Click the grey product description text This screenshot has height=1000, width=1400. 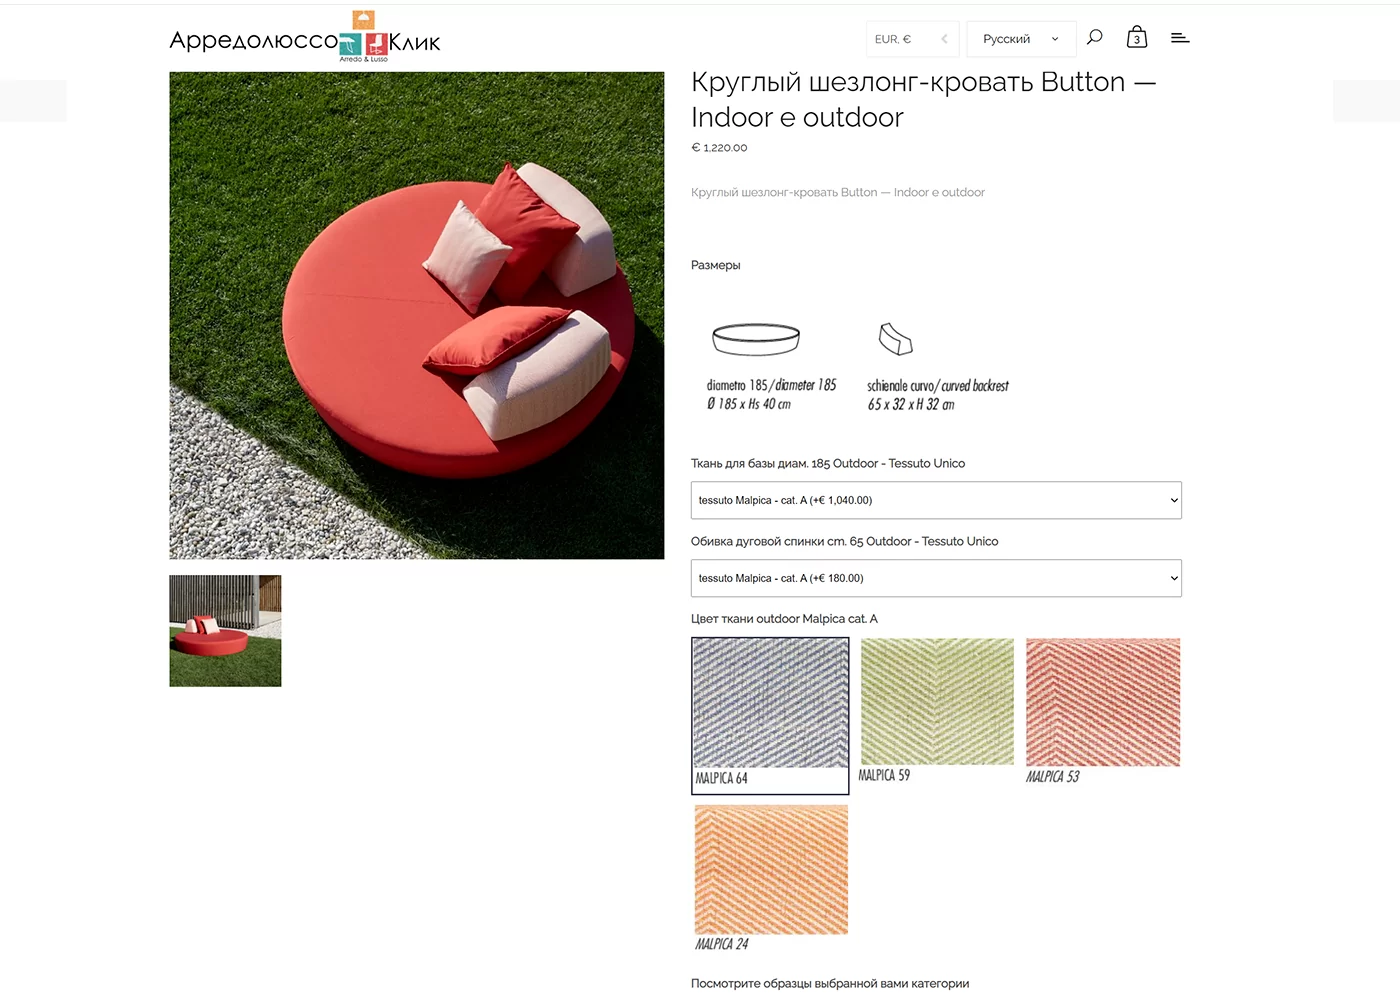pyautogui.click(x=838, y=192)
